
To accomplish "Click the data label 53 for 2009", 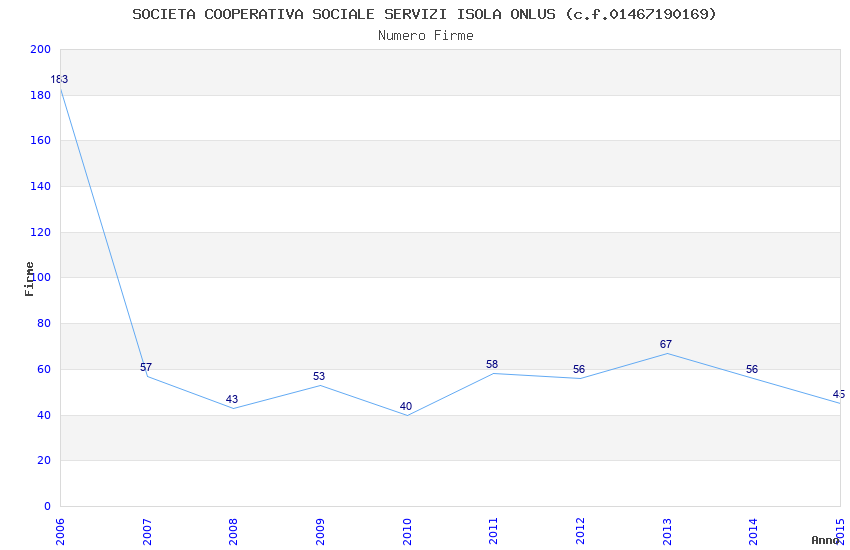I will tap(319, 377).
